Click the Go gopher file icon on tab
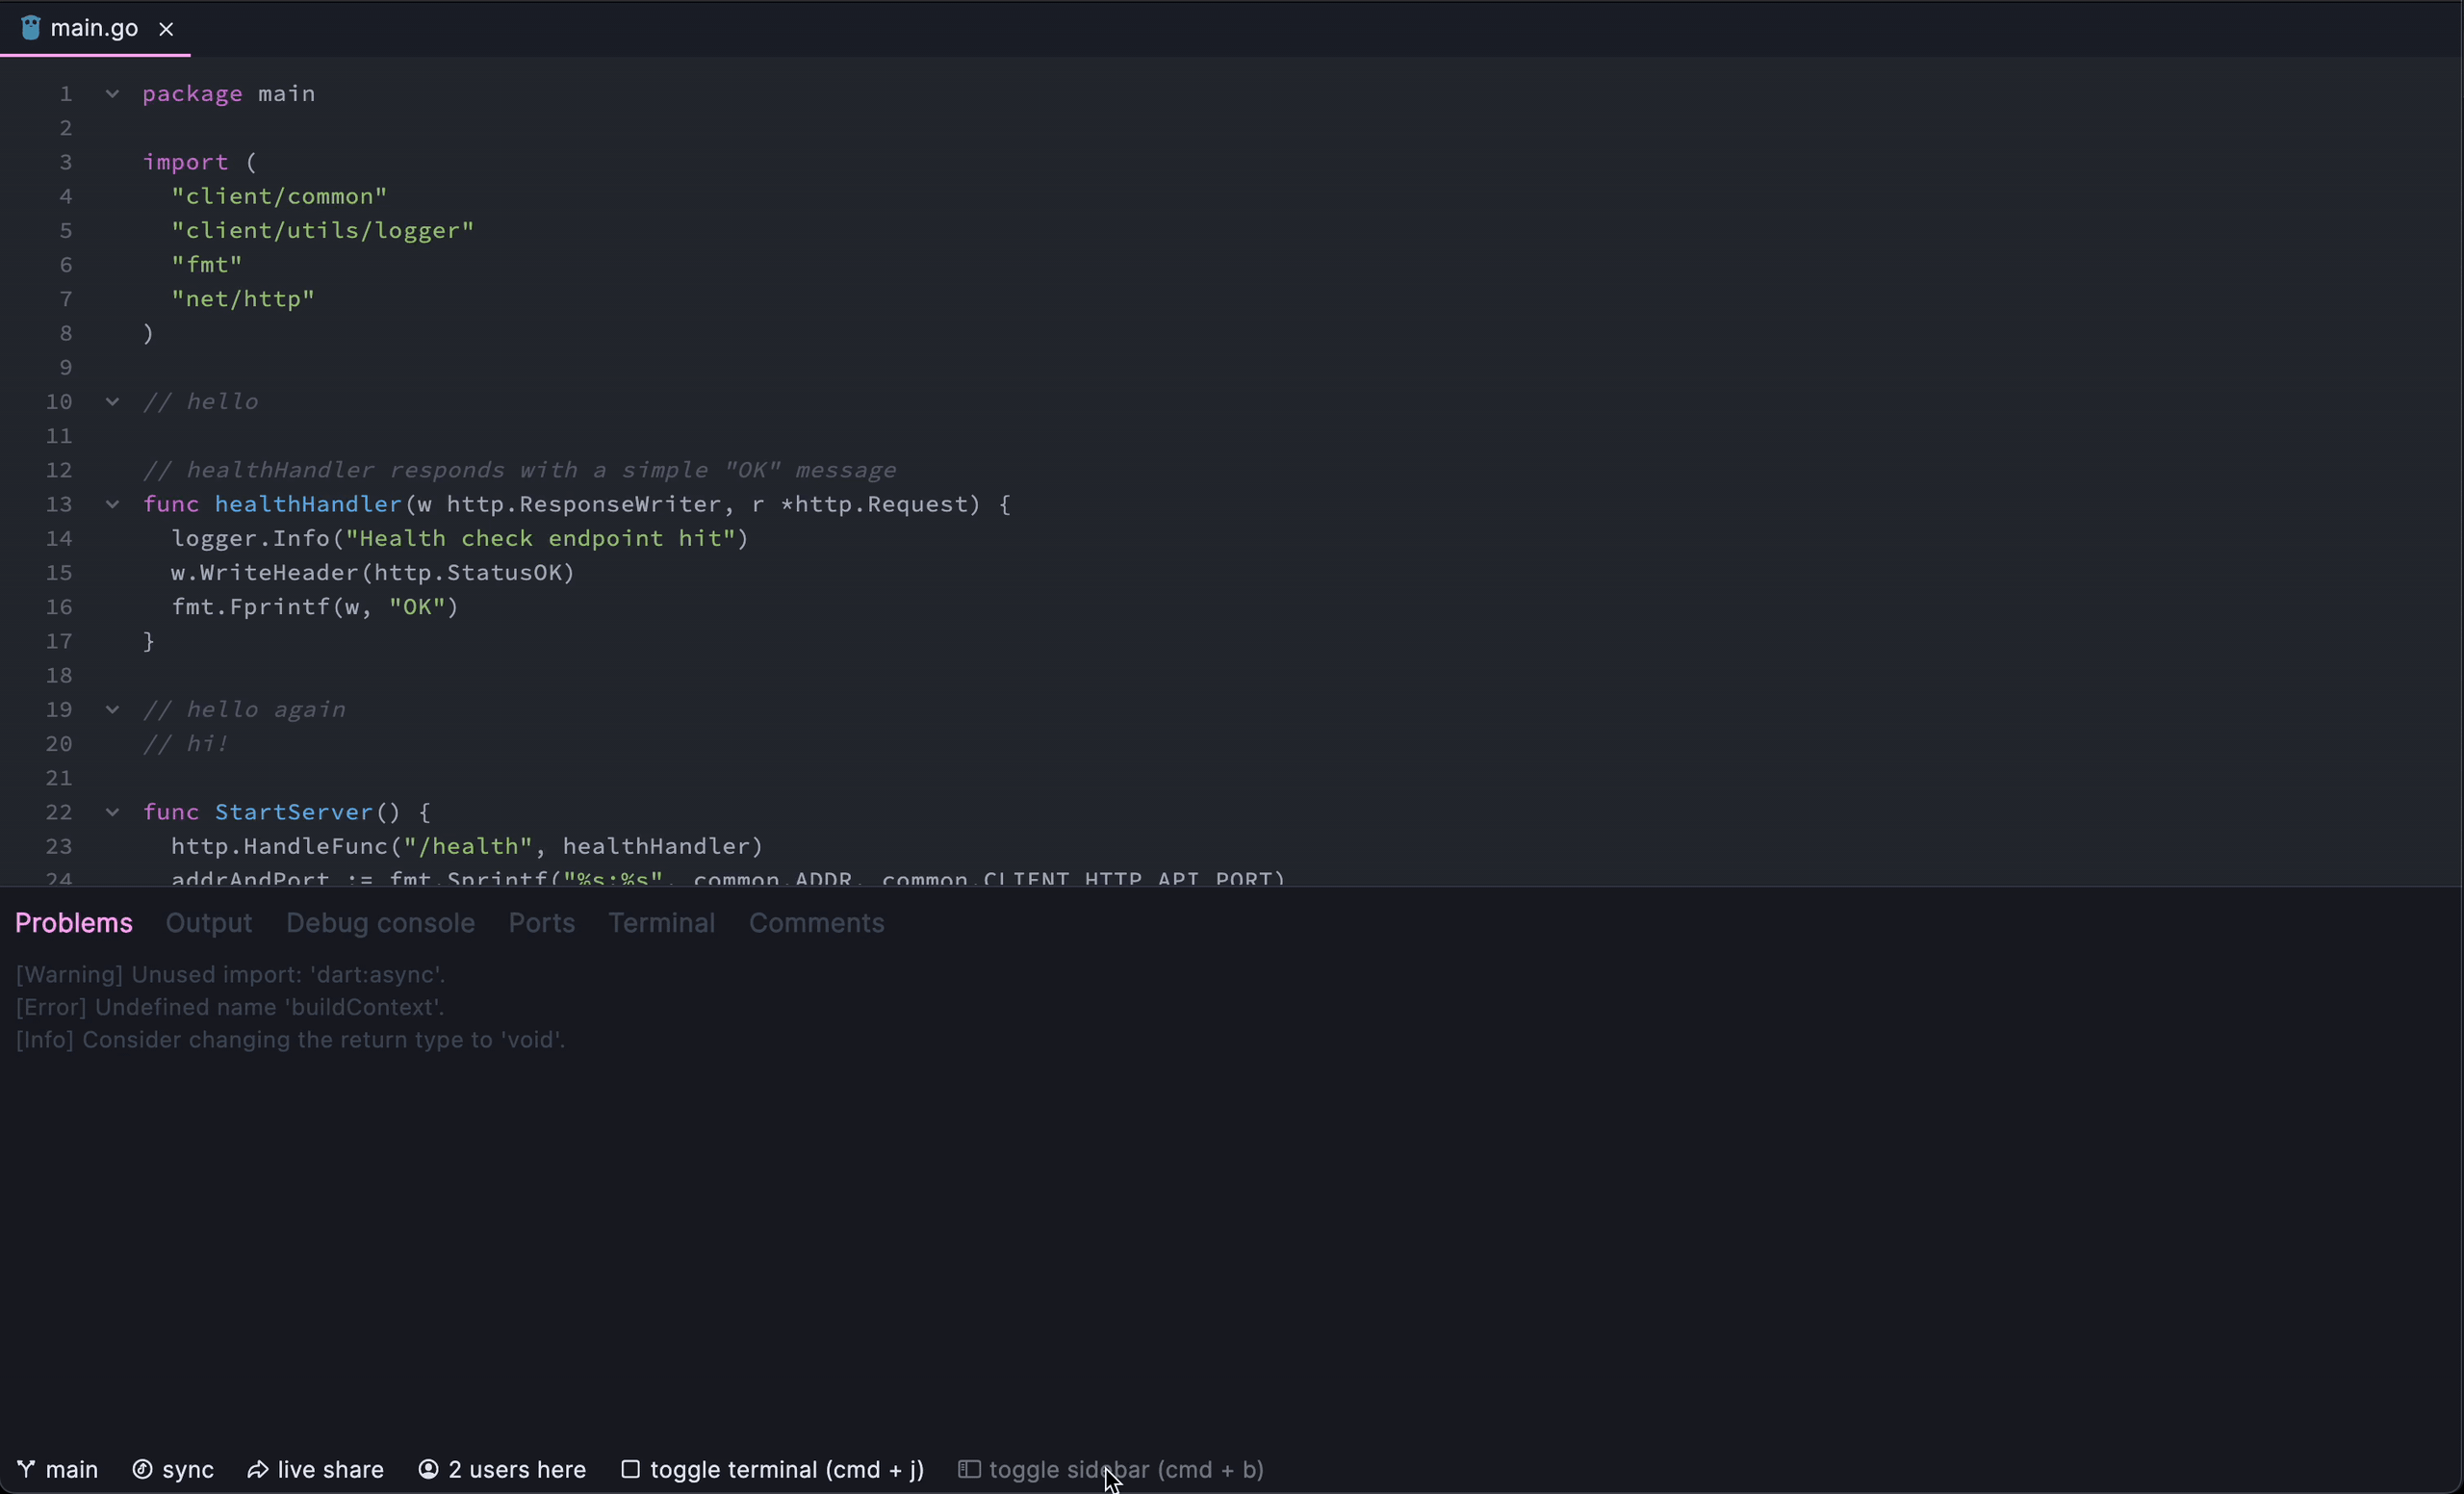The image size is (2464, 1494). [x=31, y=28]
